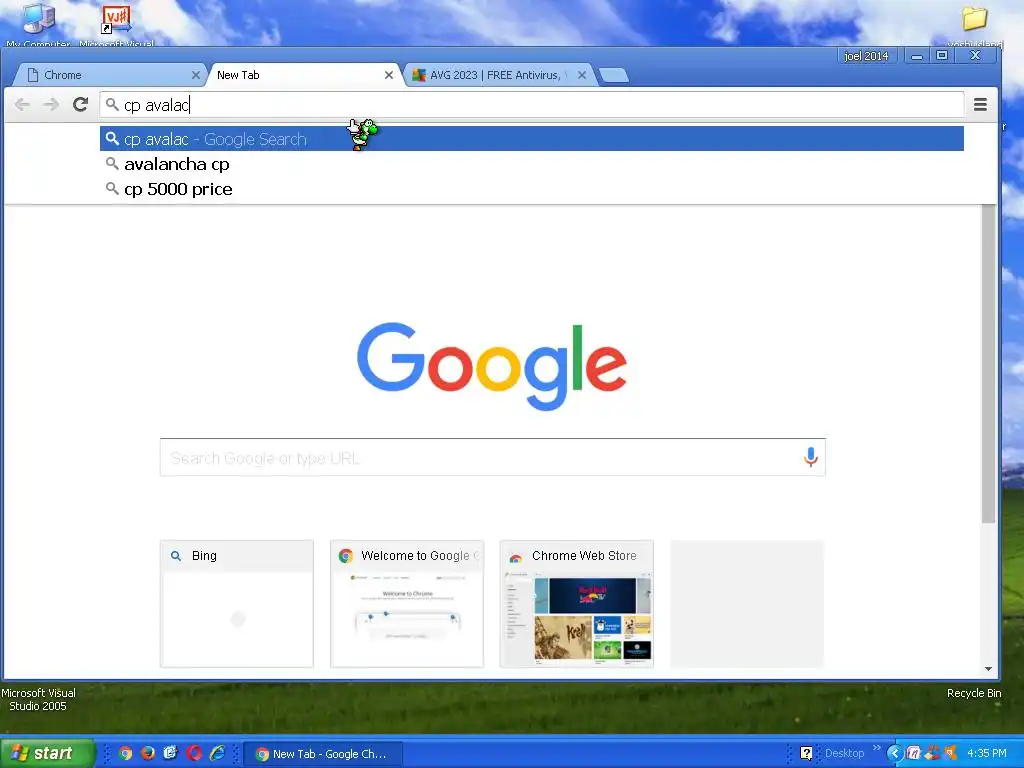Open the Desktop toolbar on the taskbar

844,754
